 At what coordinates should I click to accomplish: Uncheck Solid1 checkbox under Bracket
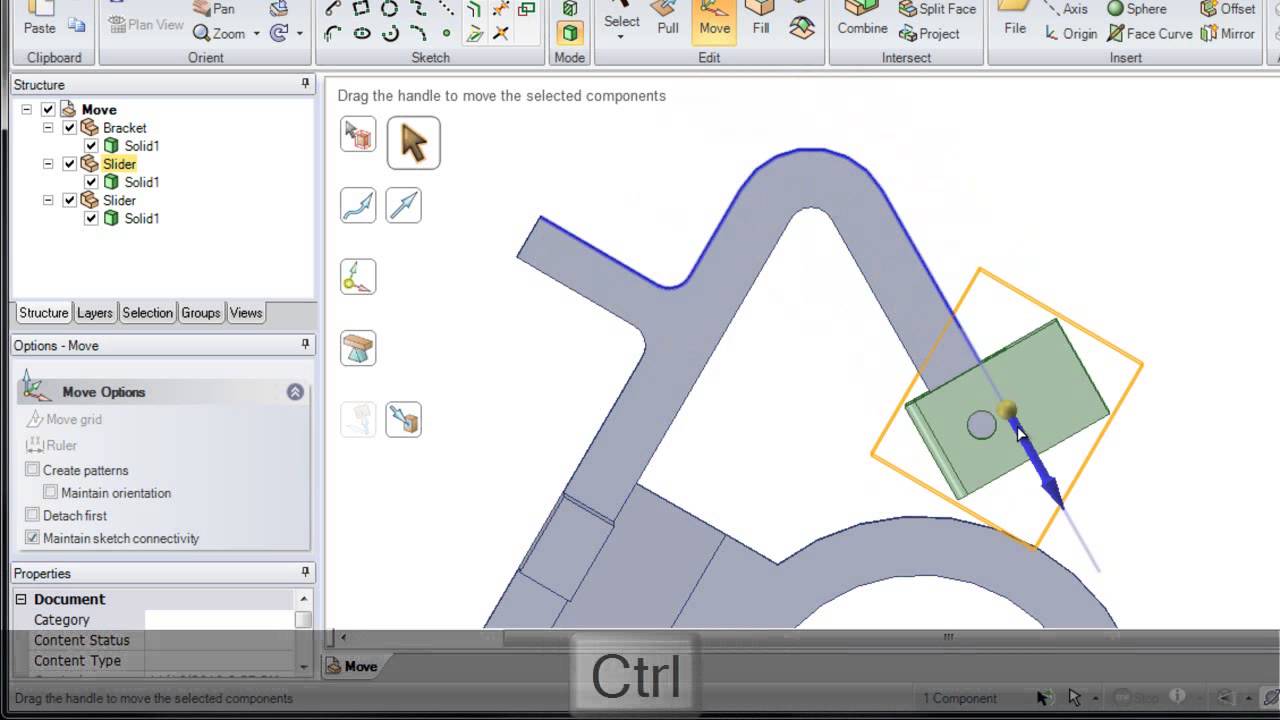coord(91,146)
